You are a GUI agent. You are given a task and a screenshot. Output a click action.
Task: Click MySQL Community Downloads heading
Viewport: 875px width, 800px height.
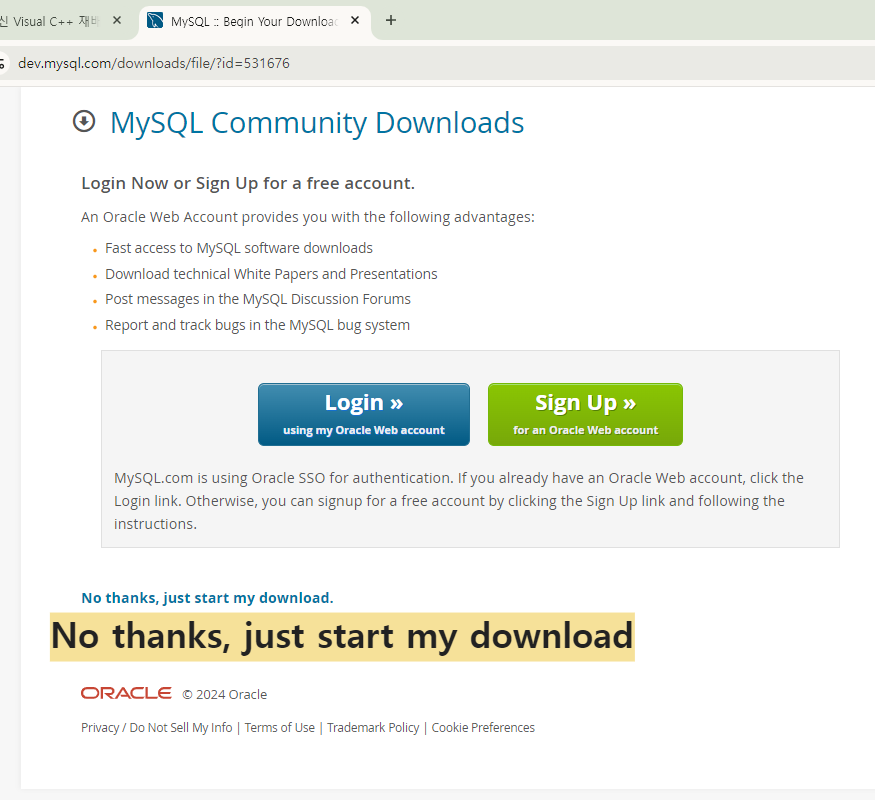point(317,123)
